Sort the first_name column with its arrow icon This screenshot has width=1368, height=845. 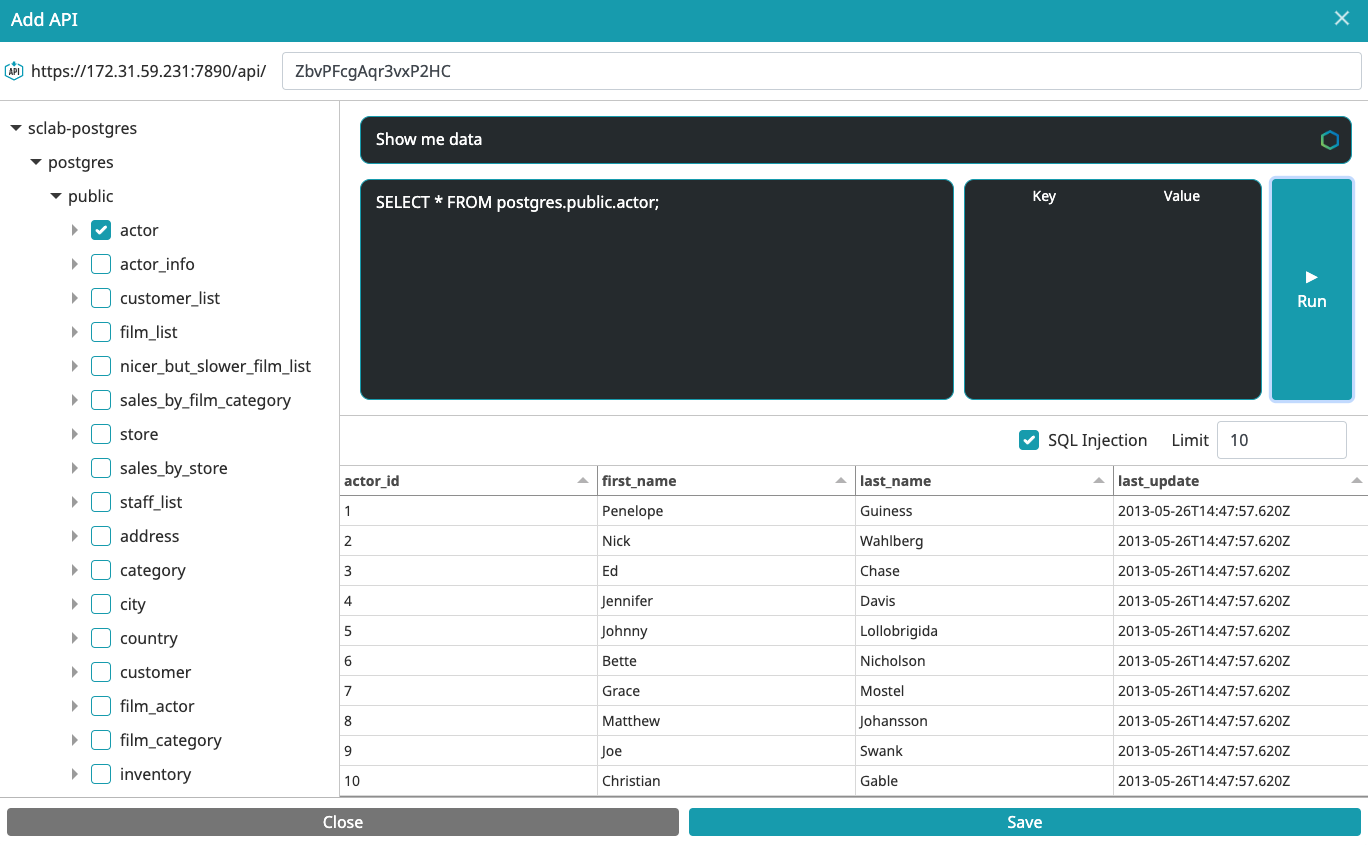841,481
